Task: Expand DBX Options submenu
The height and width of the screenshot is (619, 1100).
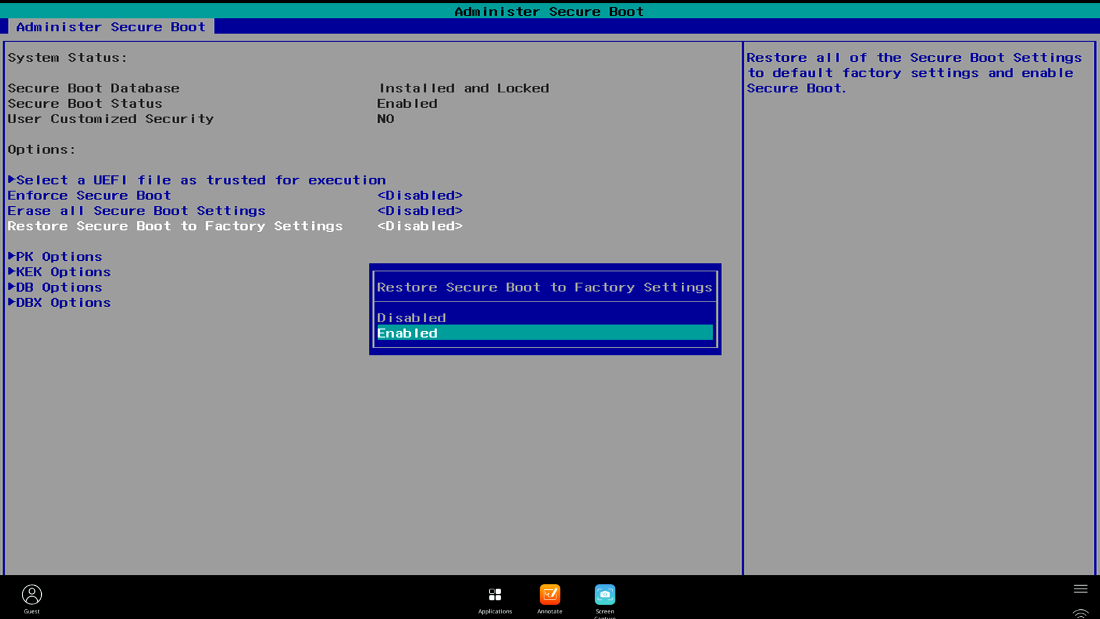Action: (60, 303)
